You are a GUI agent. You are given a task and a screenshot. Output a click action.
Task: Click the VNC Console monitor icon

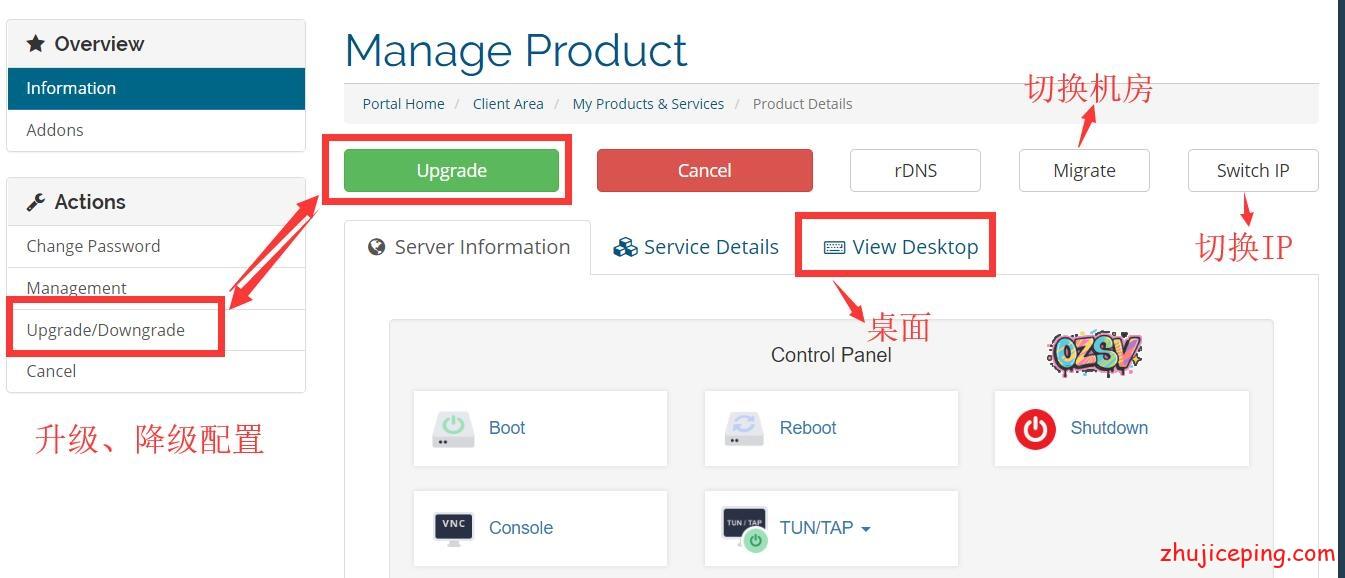click(453, 528)
